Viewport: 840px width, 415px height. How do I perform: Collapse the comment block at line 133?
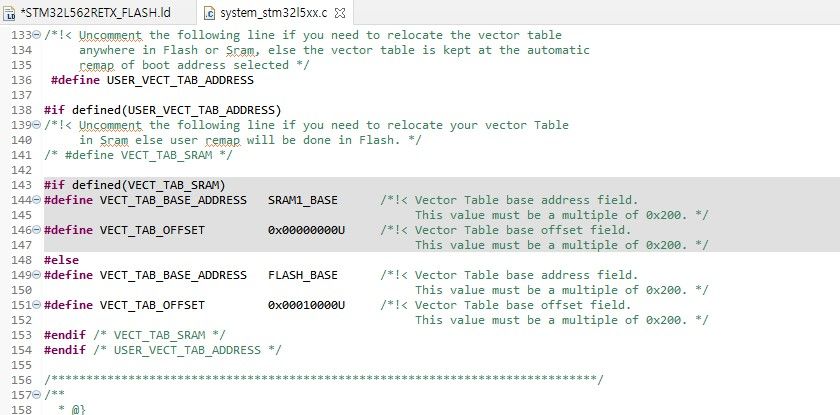(36, 35)
